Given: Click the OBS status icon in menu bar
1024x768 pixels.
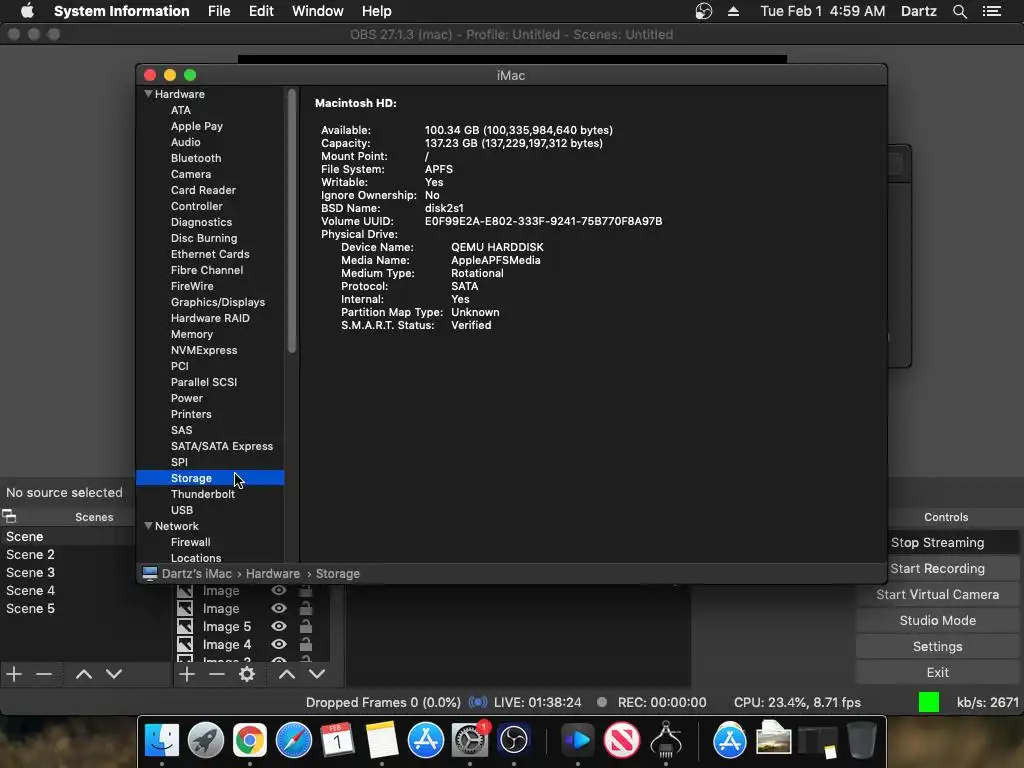Looking at the screenshot, I should [x=703, y=11].
